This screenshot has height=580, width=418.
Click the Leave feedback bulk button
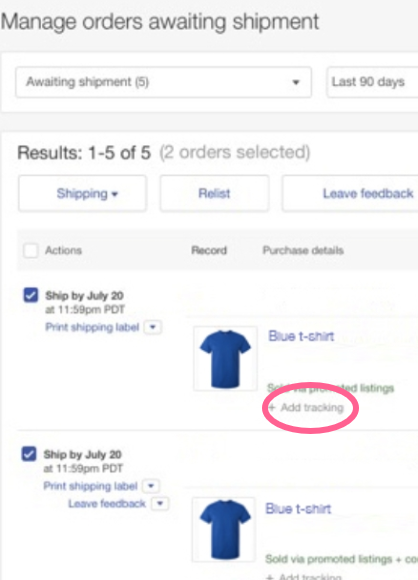click(350, 193)
